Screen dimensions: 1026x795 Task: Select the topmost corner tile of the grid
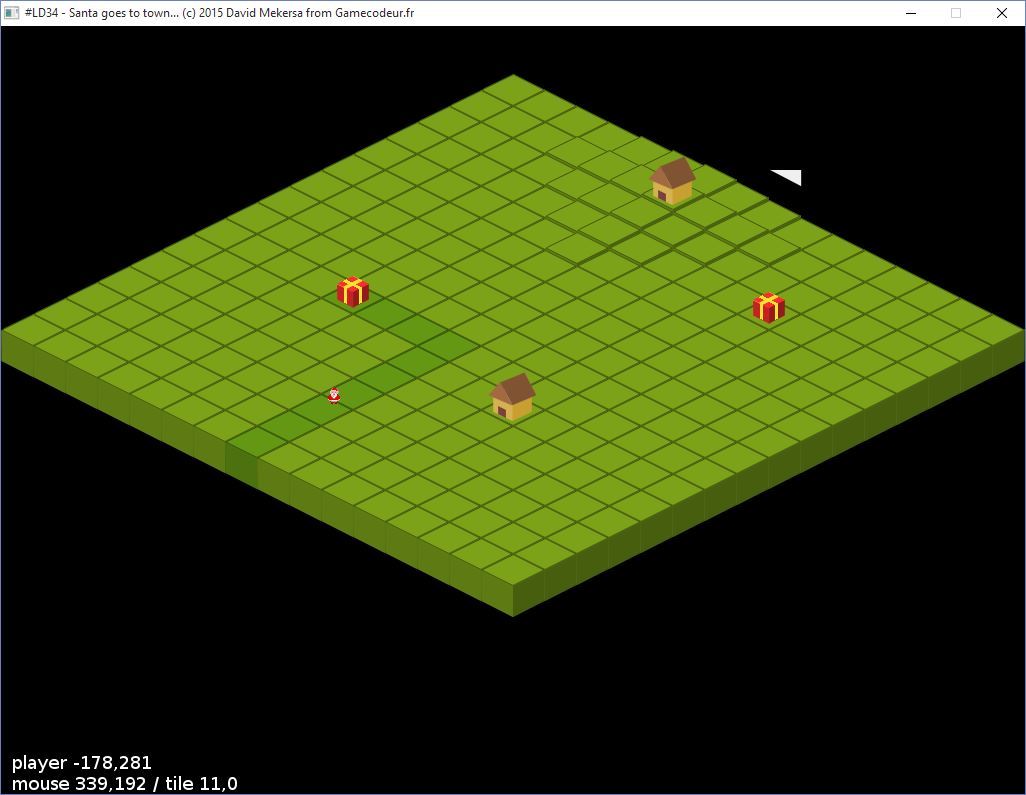click(x=512, y=90)
